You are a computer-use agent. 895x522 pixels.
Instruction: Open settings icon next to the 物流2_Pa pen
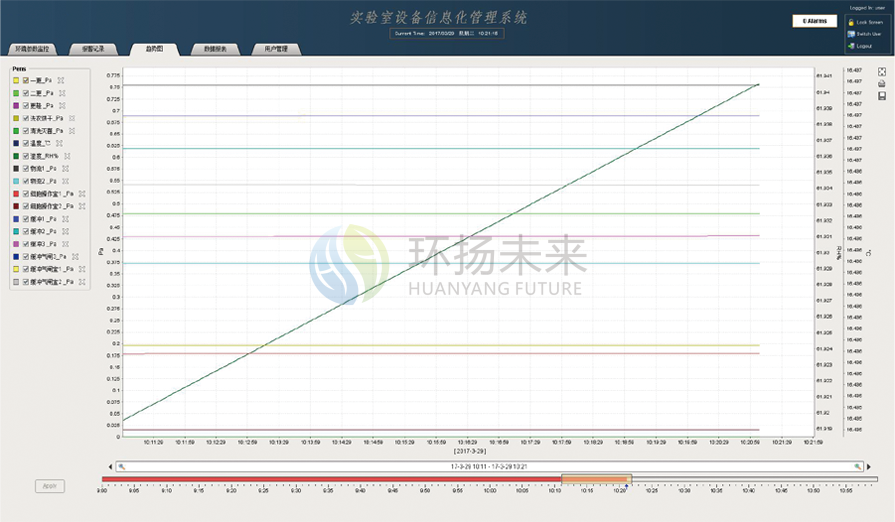pos(66,181)
